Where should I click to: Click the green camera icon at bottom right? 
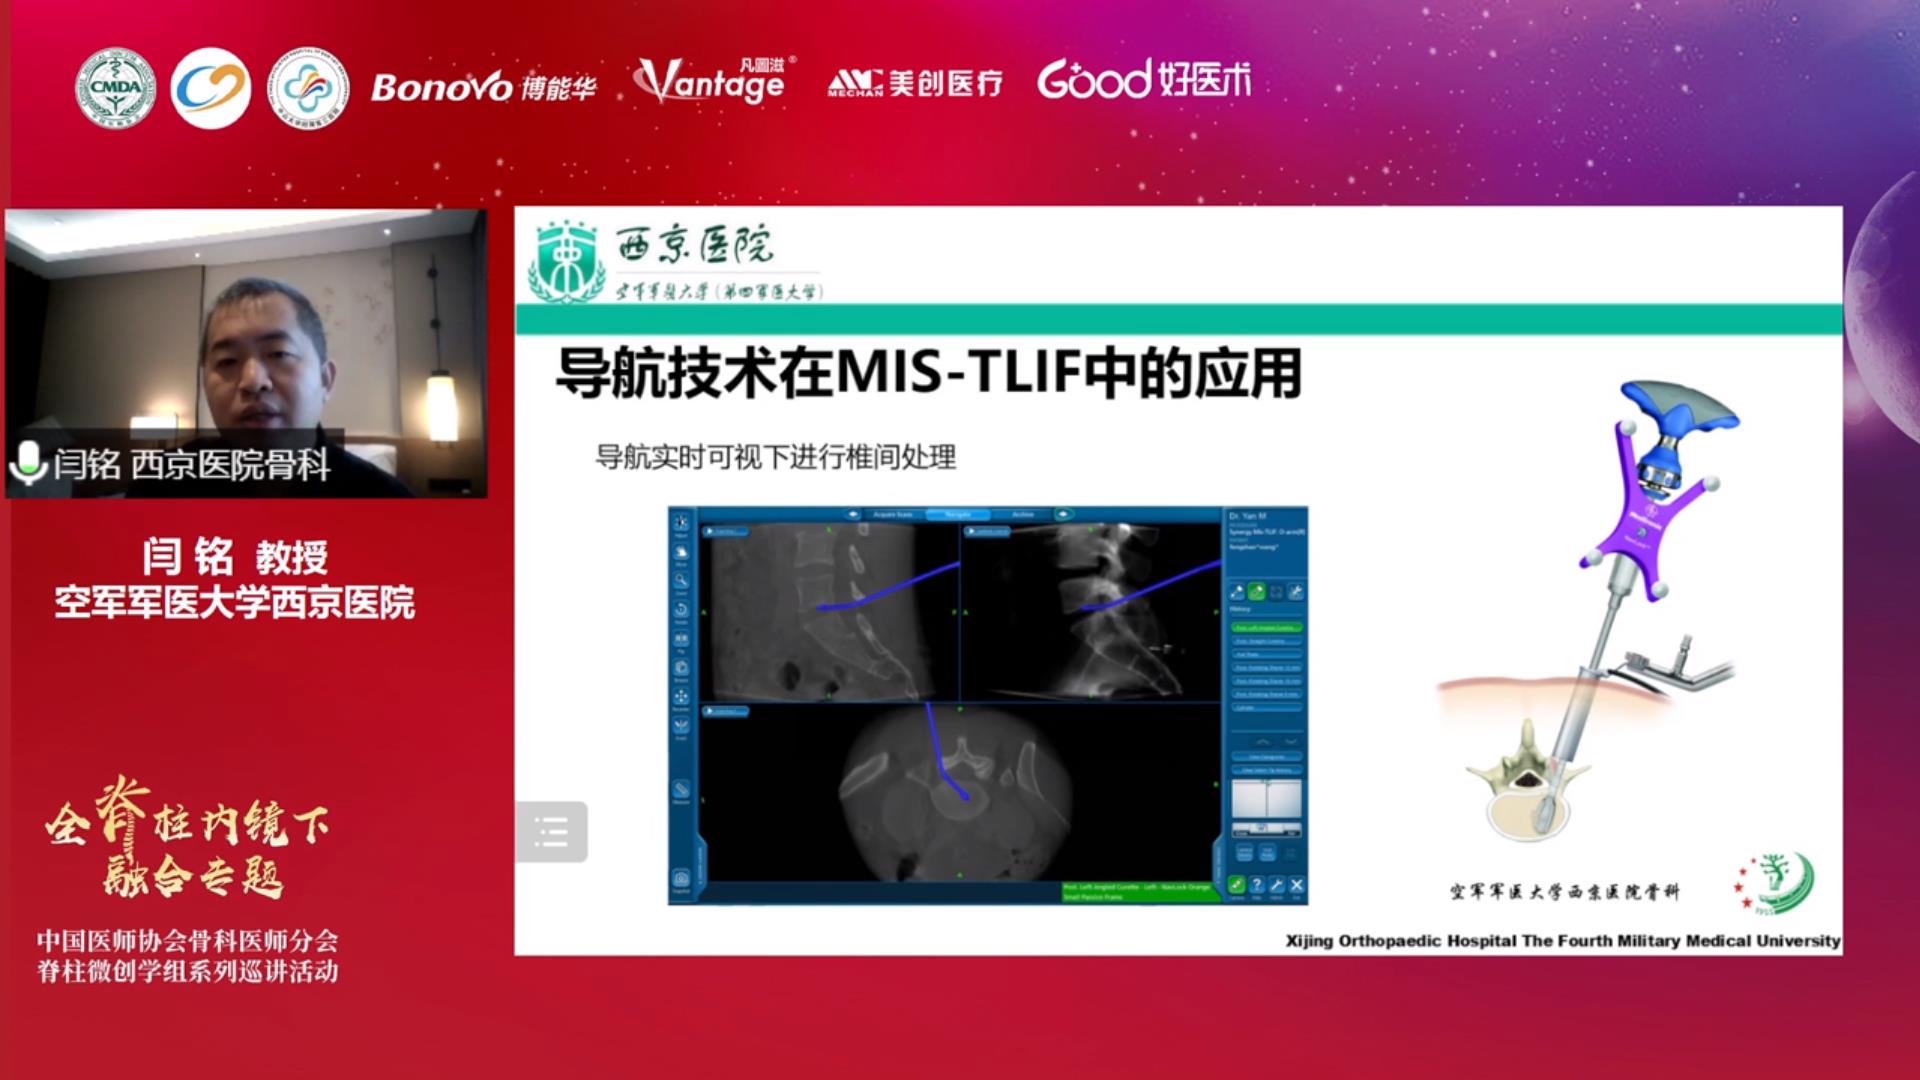tap(1237, 884)
